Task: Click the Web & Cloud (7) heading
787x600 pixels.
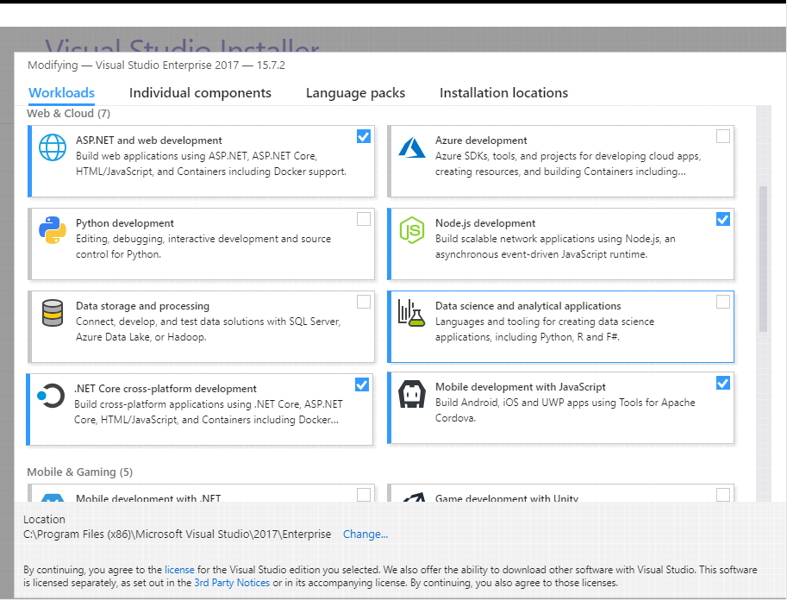Action: point(68,113)
